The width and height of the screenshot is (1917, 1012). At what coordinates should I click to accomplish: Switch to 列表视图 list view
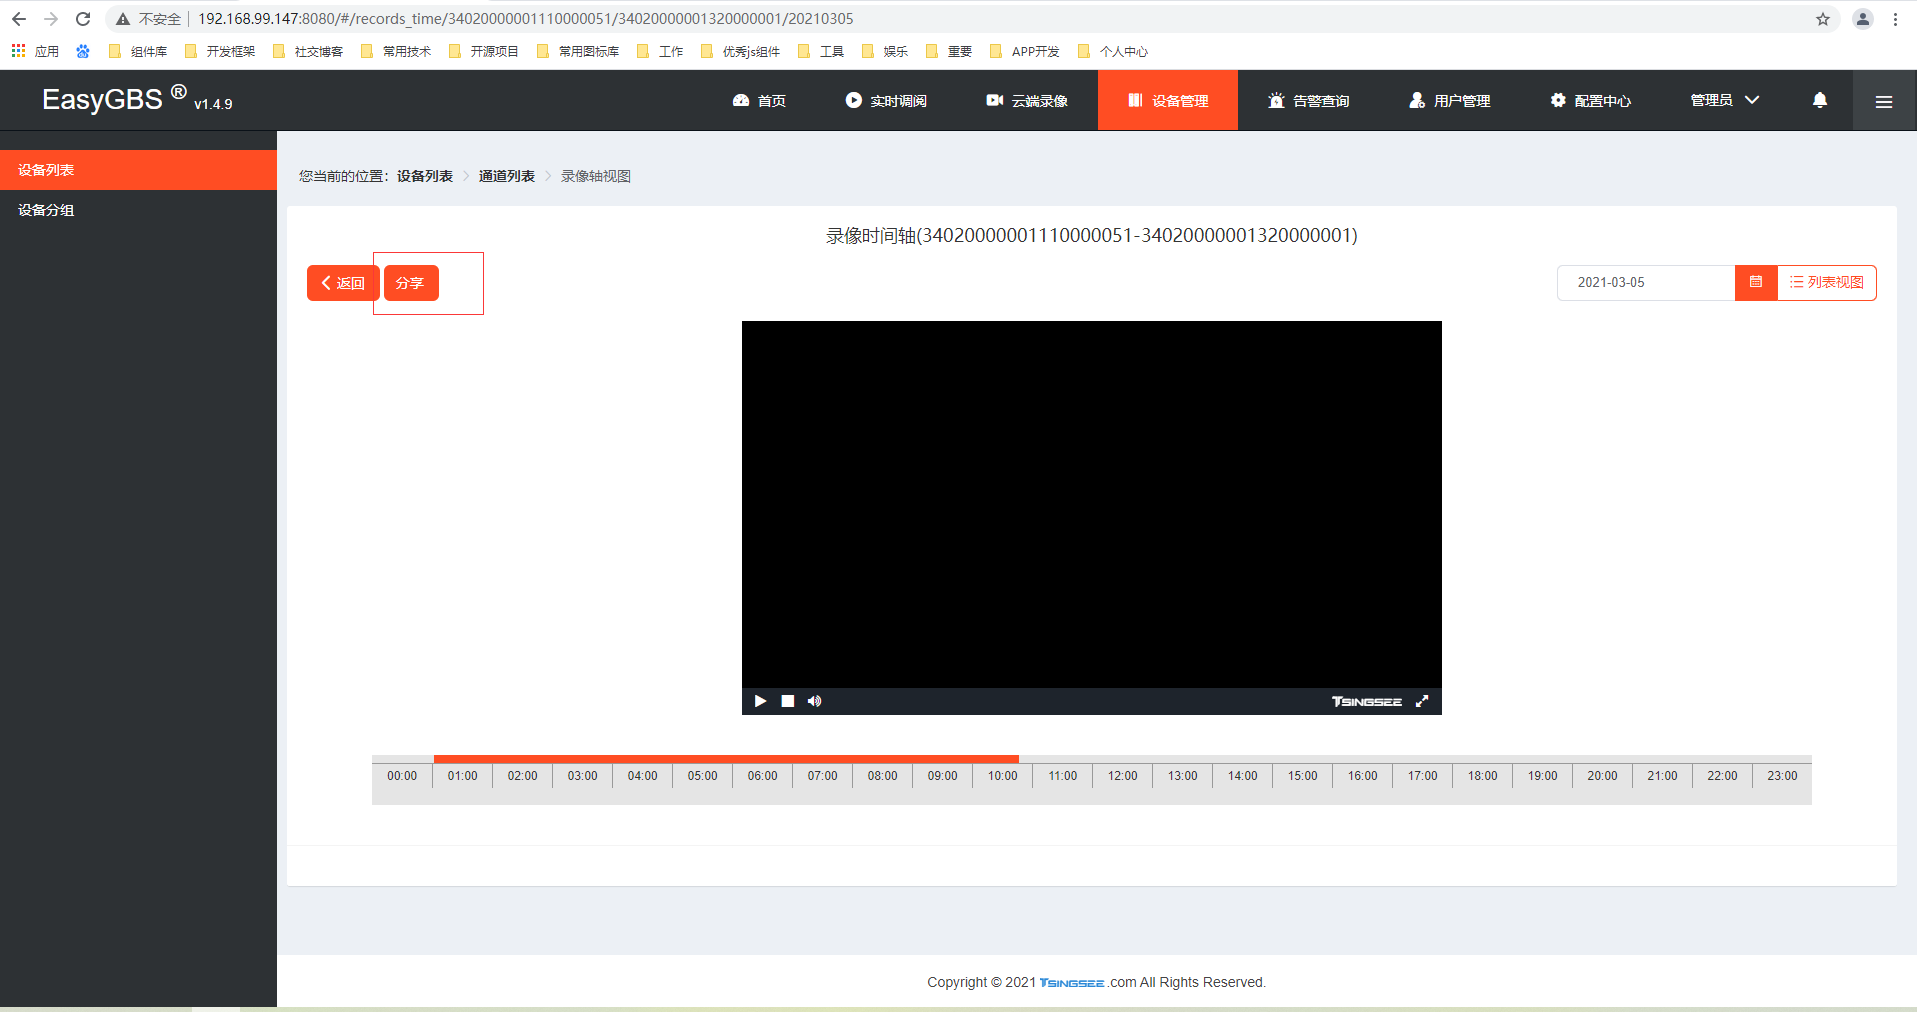click(x=1827, y=282)
